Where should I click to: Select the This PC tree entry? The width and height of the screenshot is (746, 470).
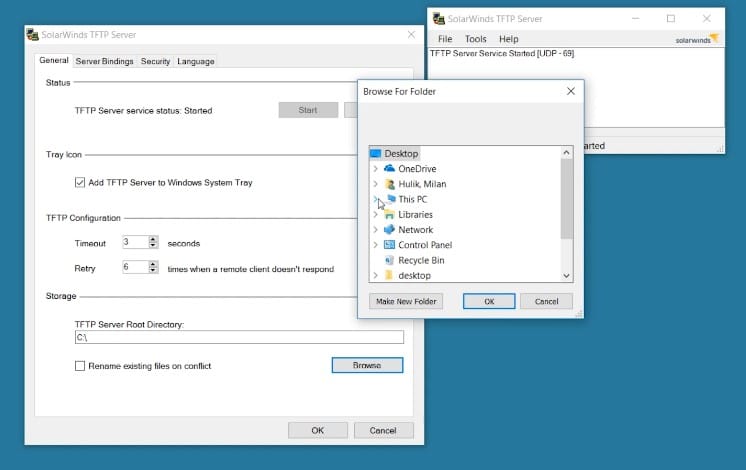(x=412, y=199)
